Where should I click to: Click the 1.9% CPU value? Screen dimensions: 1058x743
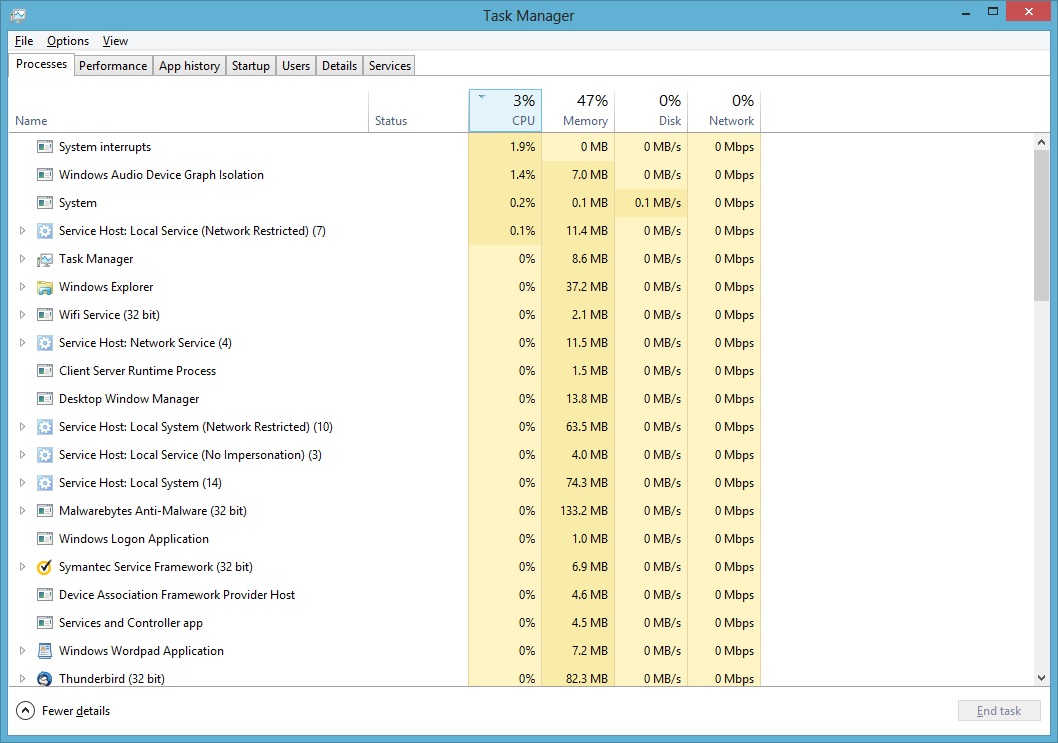522,146
